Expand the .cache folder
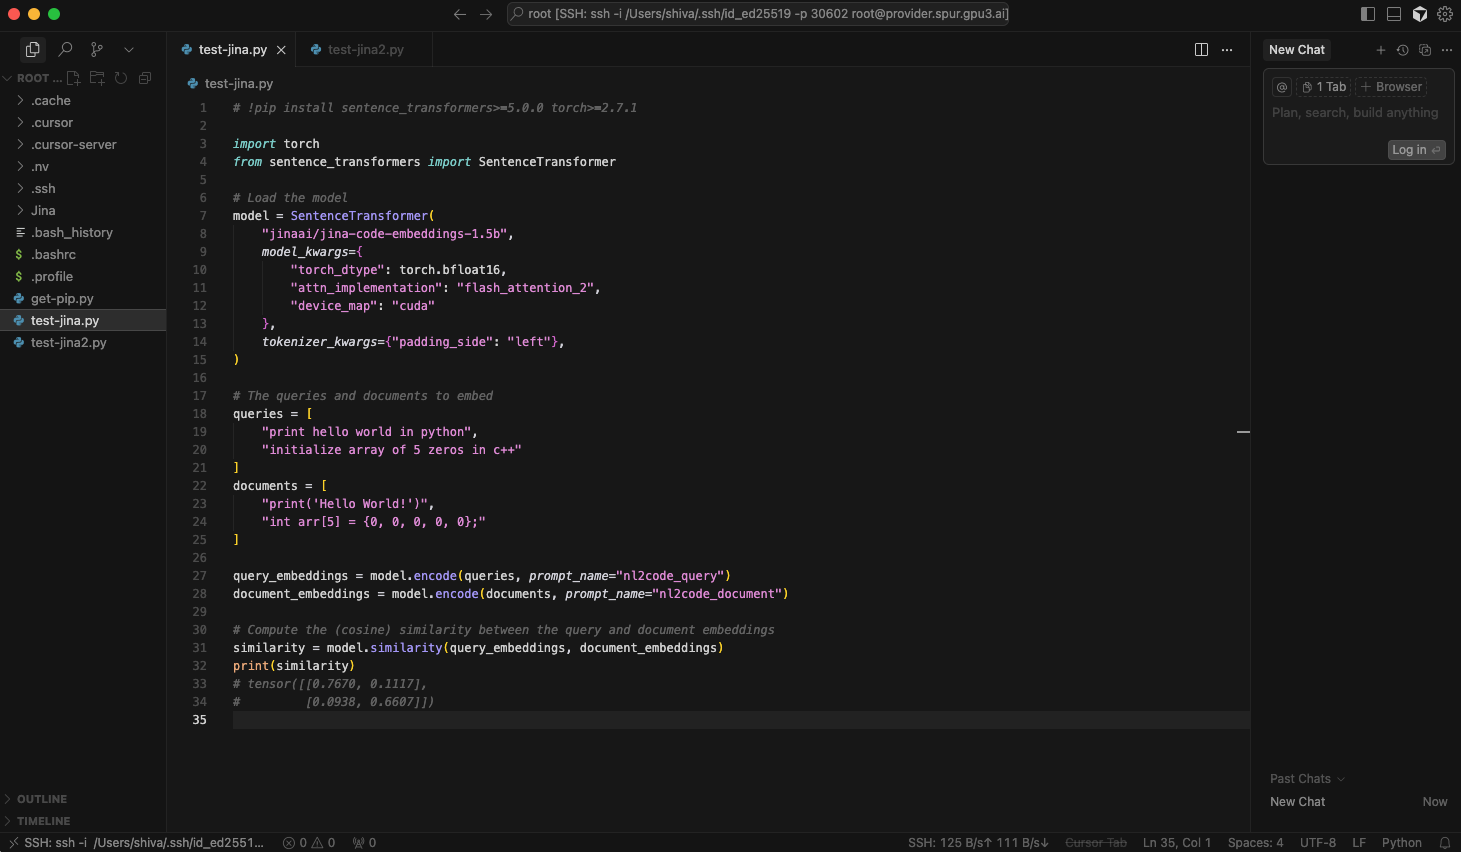Viewport: 1461px width, 852px height. (x=50, y=100)
